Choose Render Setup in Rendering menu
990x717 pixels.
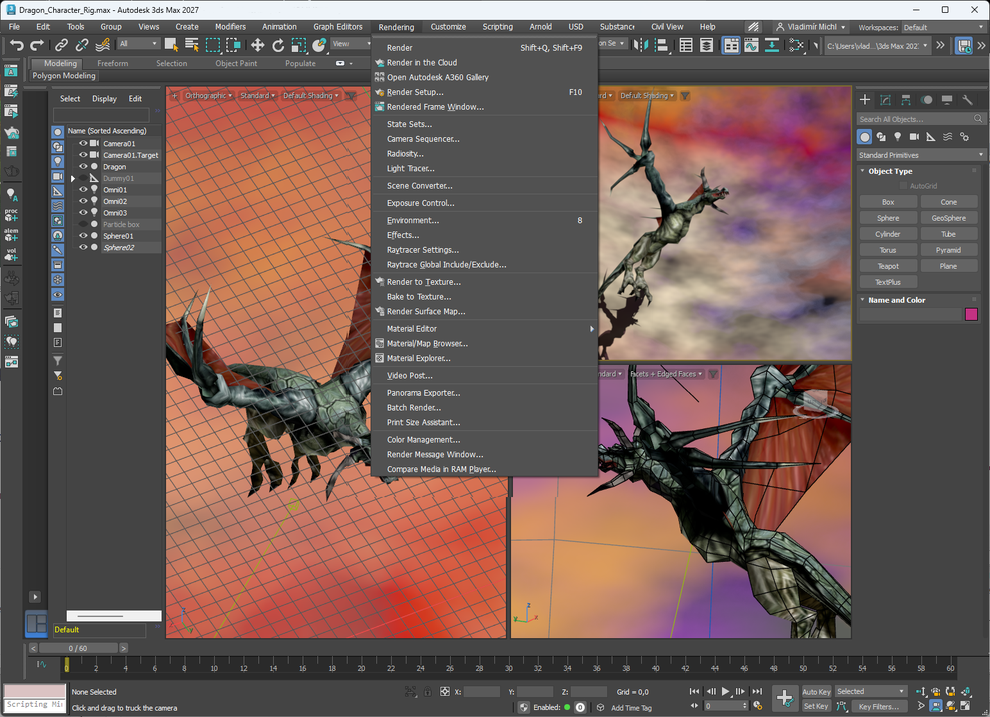coord(484,92)
